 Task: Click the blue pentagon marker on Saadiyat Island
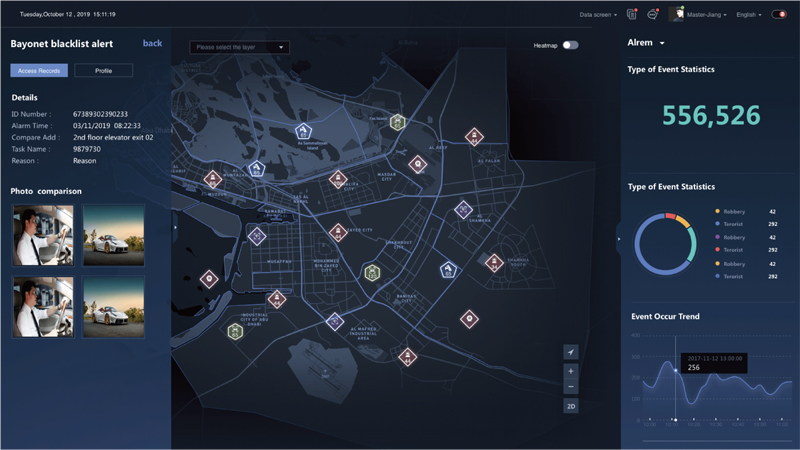pos(303,131)
